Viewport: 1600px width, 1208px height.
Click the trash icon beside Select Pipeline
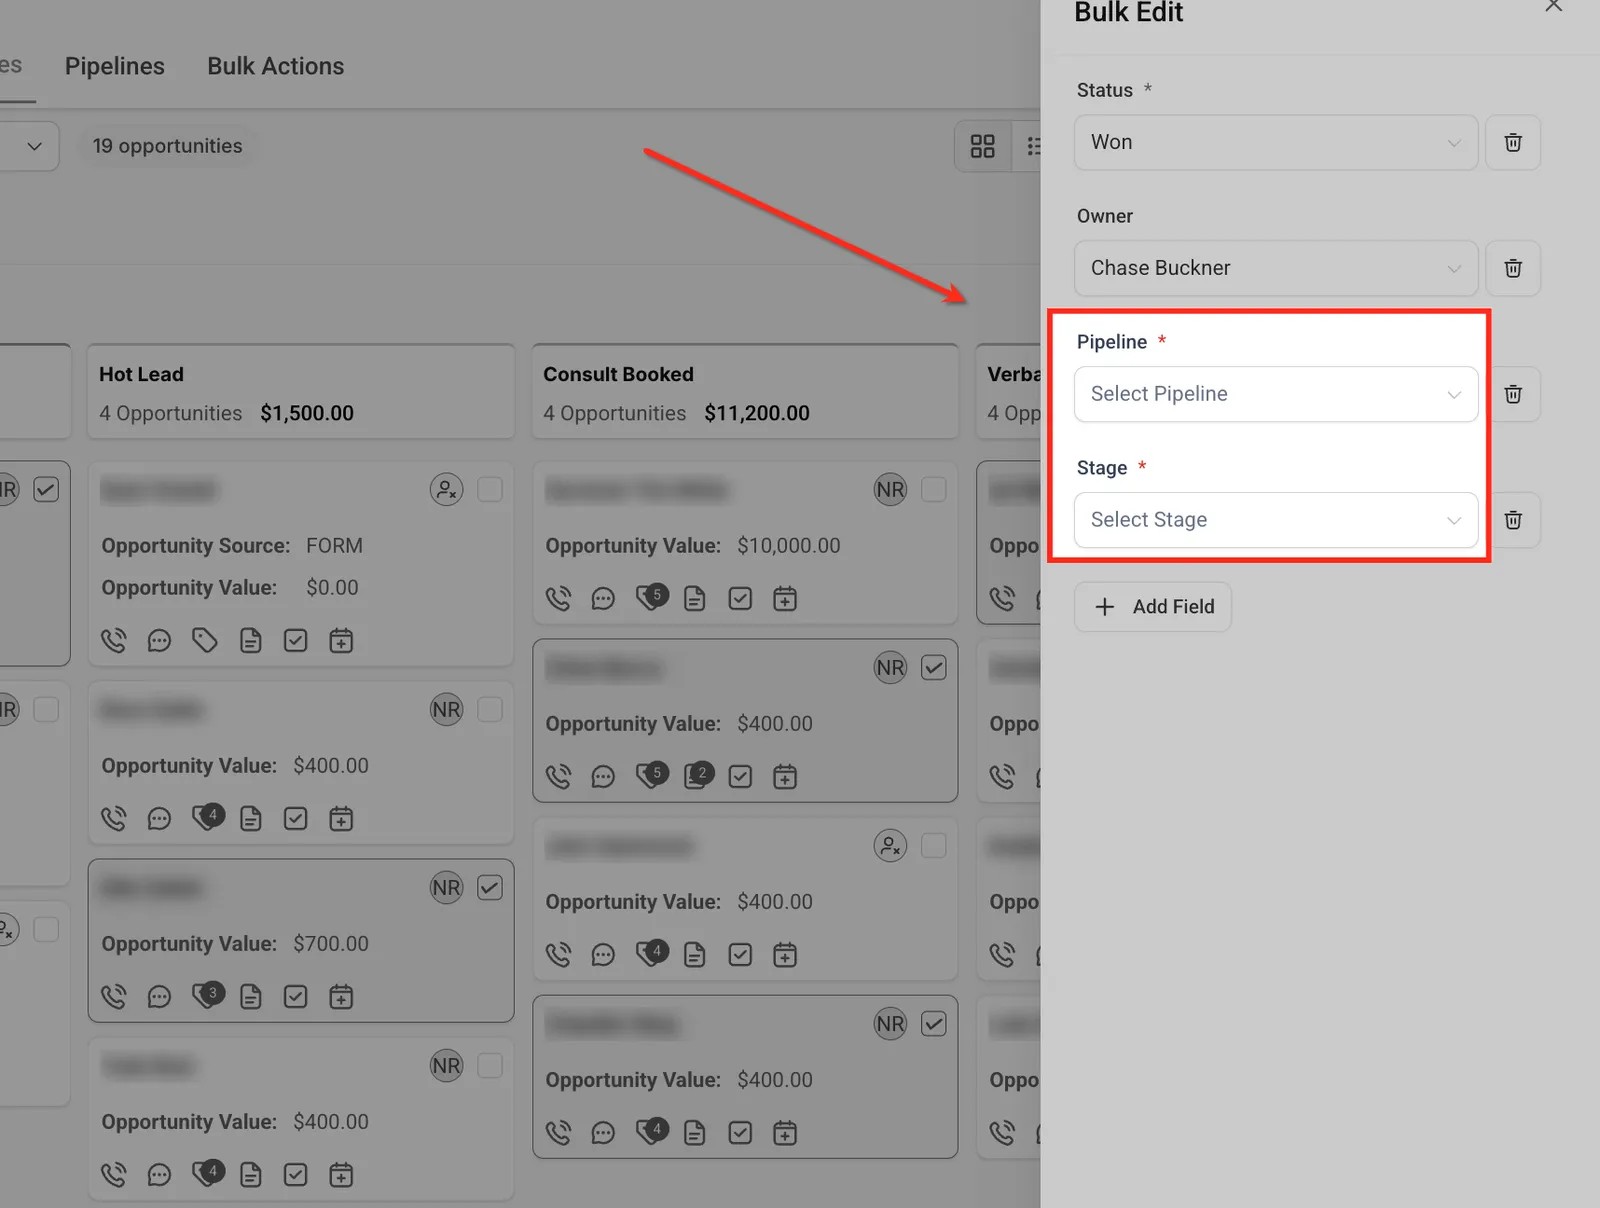click(x=1513, y=394)
